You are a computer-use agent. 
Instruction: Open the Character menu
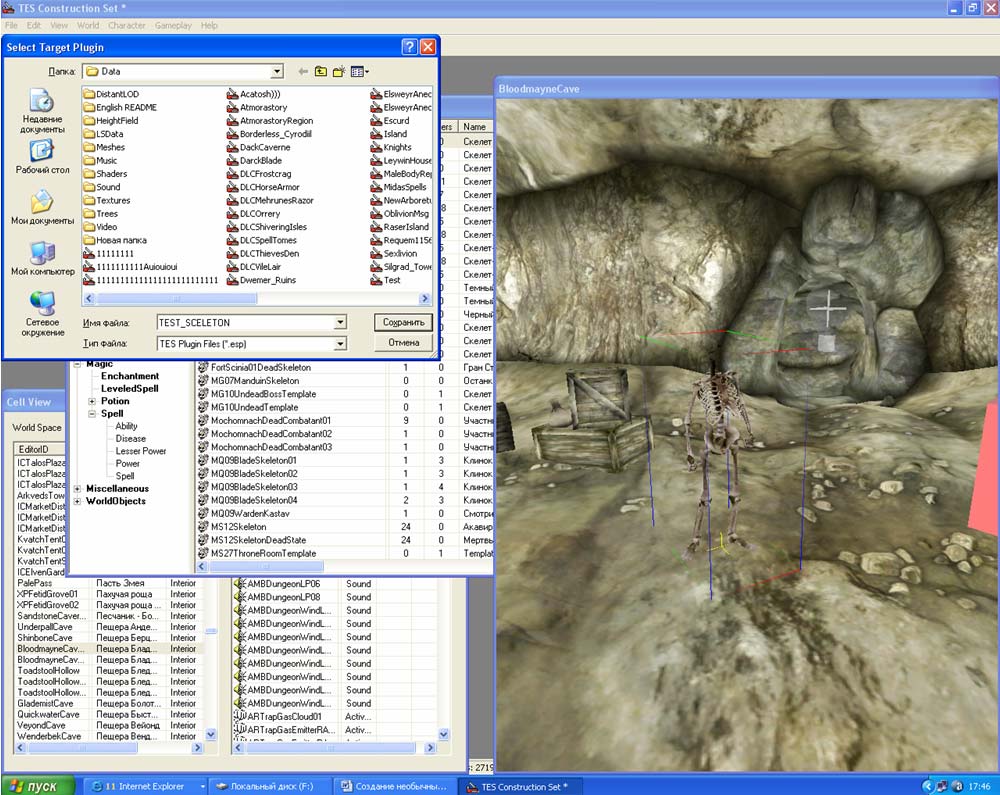pos(127,26)
